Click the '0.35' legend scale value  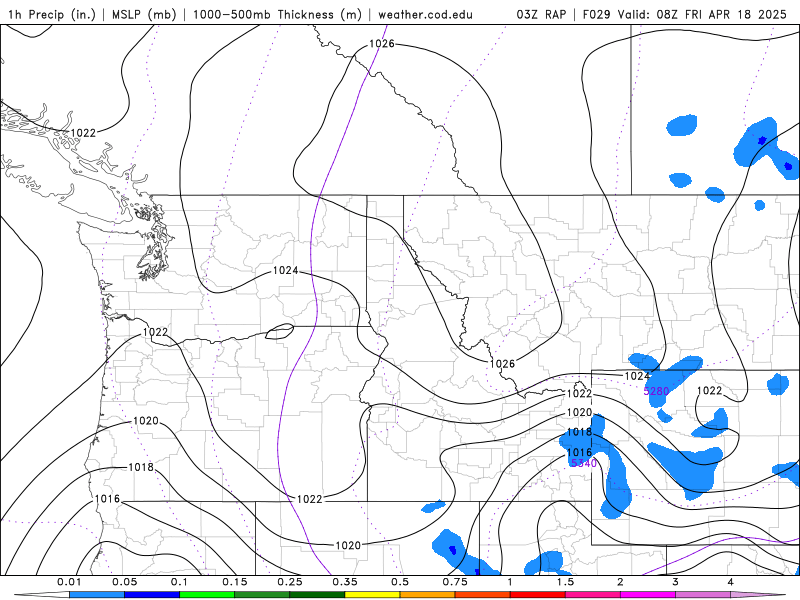coord(345,582)
